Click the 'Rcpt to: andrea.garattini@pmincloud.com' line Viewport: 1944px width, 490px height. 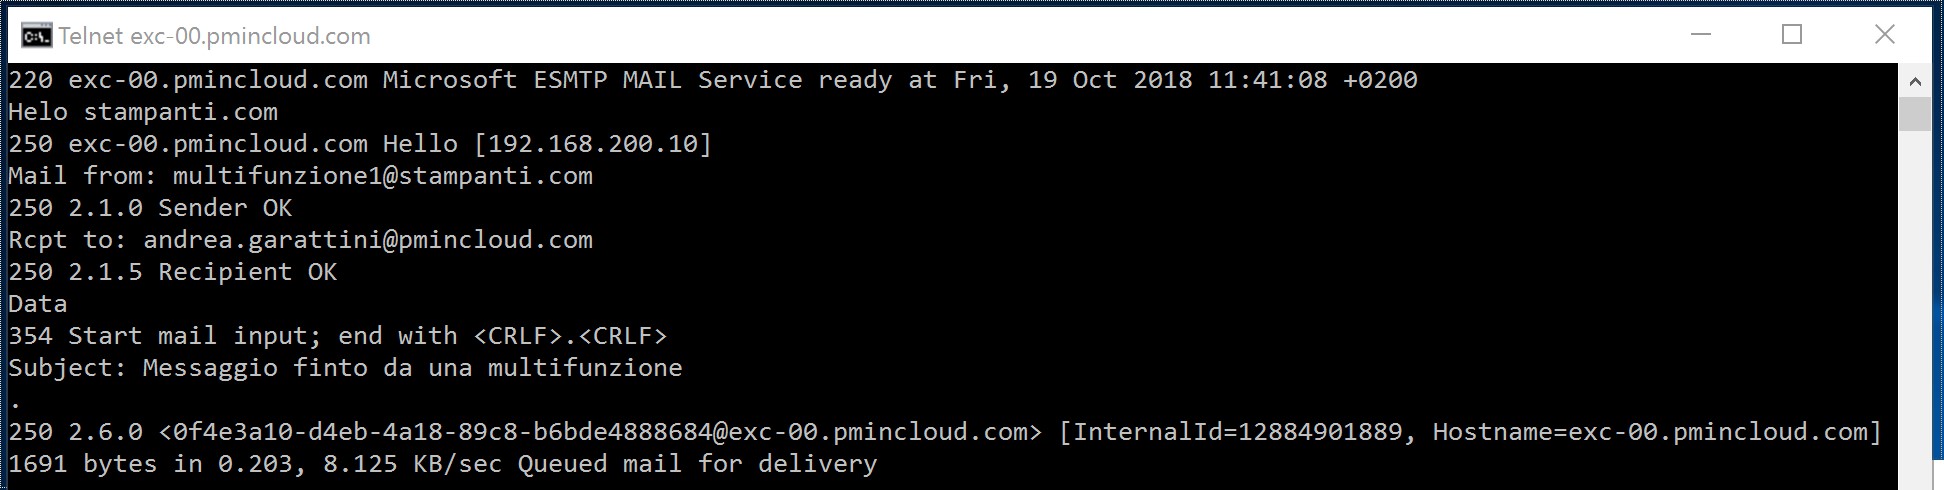(300, 240)
